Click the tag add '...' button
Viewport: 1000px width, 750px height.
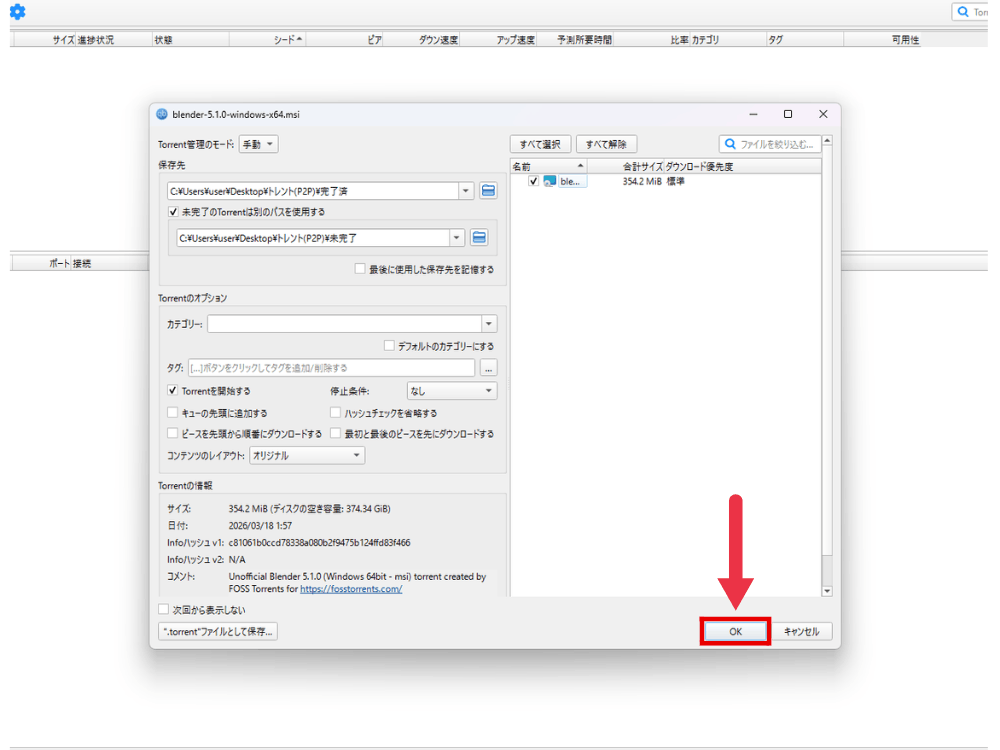click(488, 368)
